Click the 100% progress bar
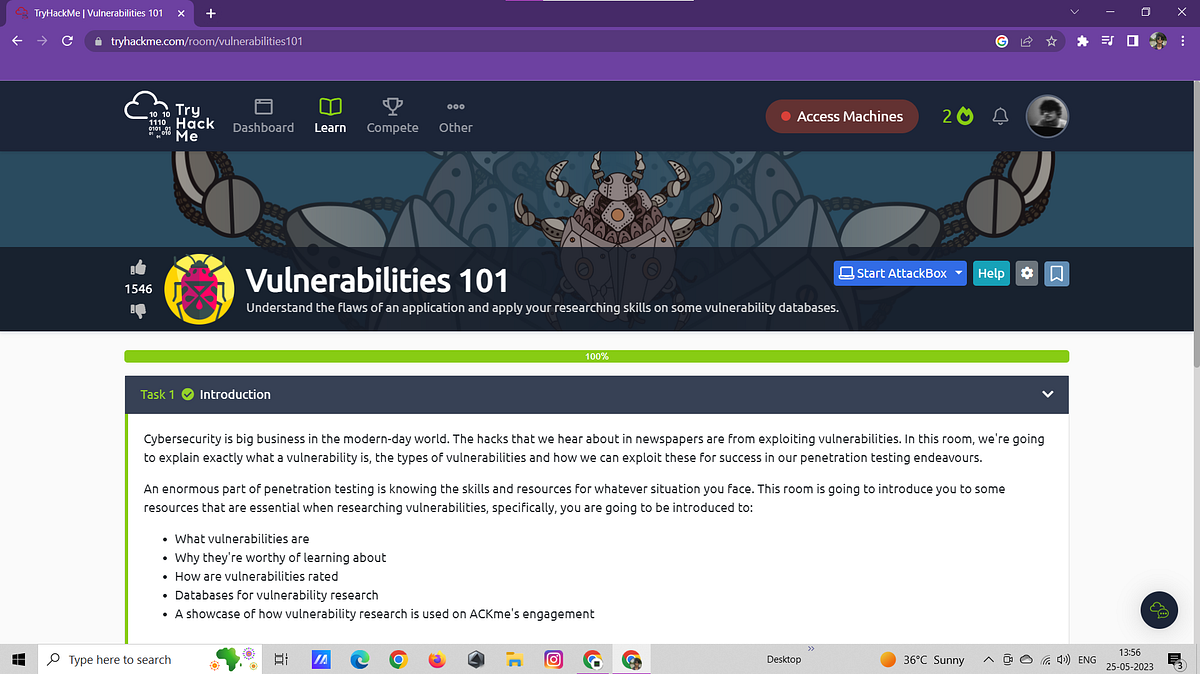The image size is (1200, 674). tap(596, 355)
